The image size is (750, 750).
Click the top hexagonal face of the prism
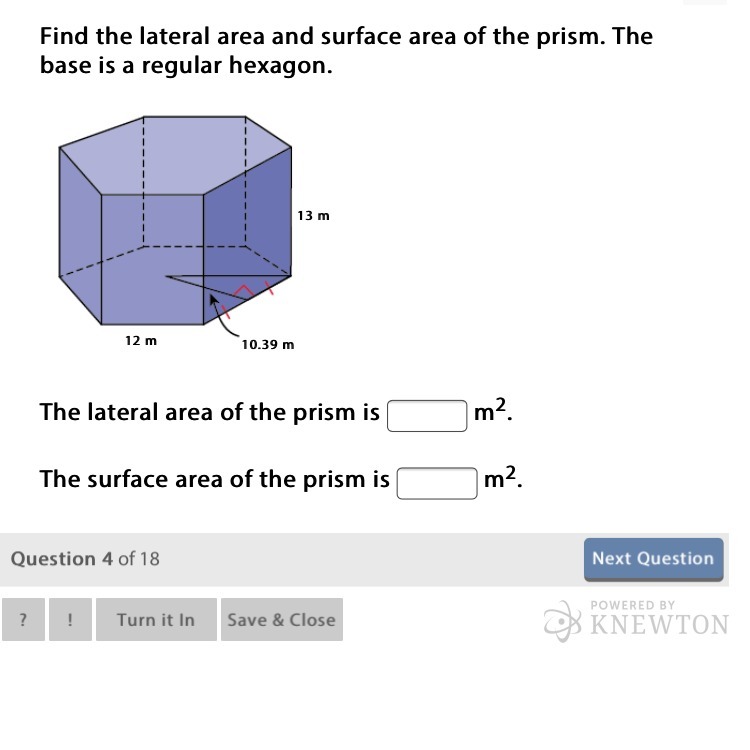tap(176, 155)
